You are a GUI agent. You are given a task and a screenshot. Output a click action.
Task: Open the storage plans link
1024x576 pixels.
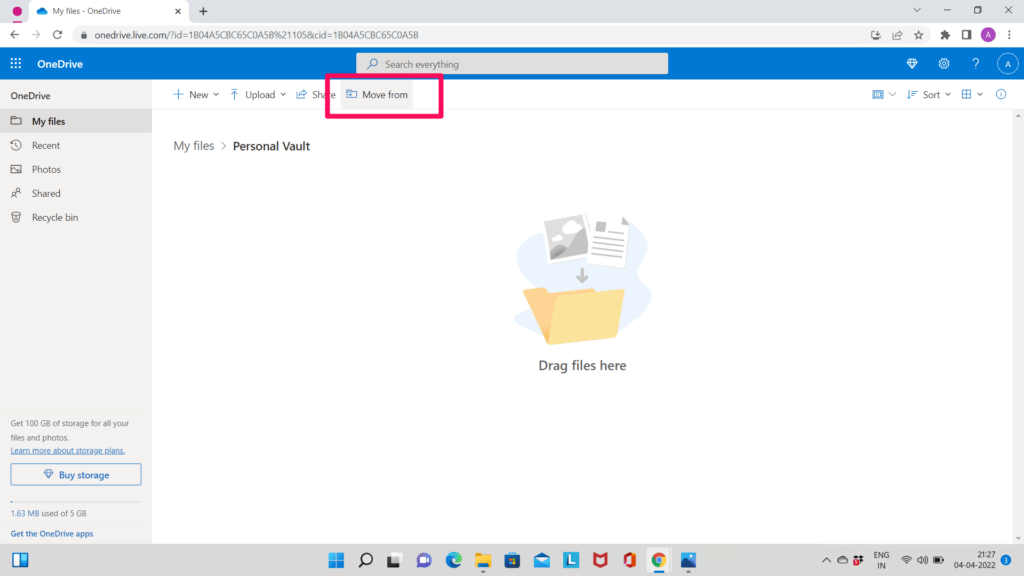coord(67,450)
